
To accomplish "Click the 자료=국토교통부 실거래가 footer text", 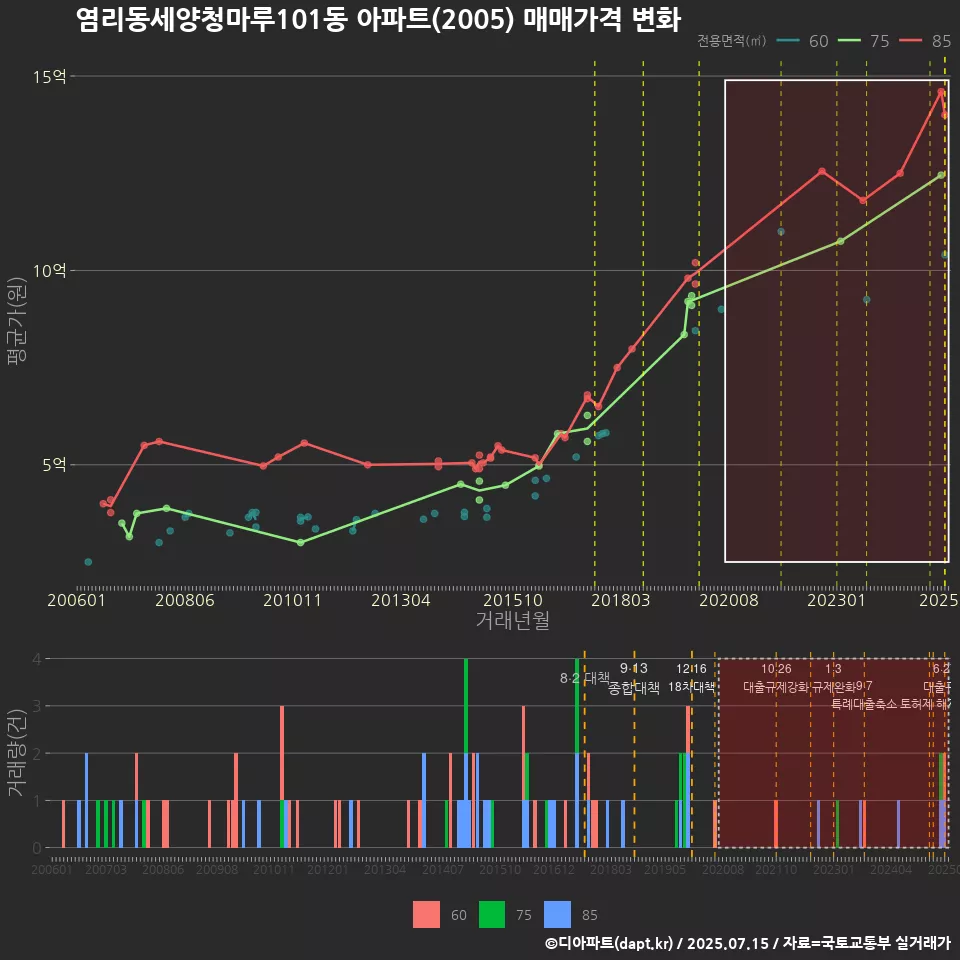I will pos(866,943).
